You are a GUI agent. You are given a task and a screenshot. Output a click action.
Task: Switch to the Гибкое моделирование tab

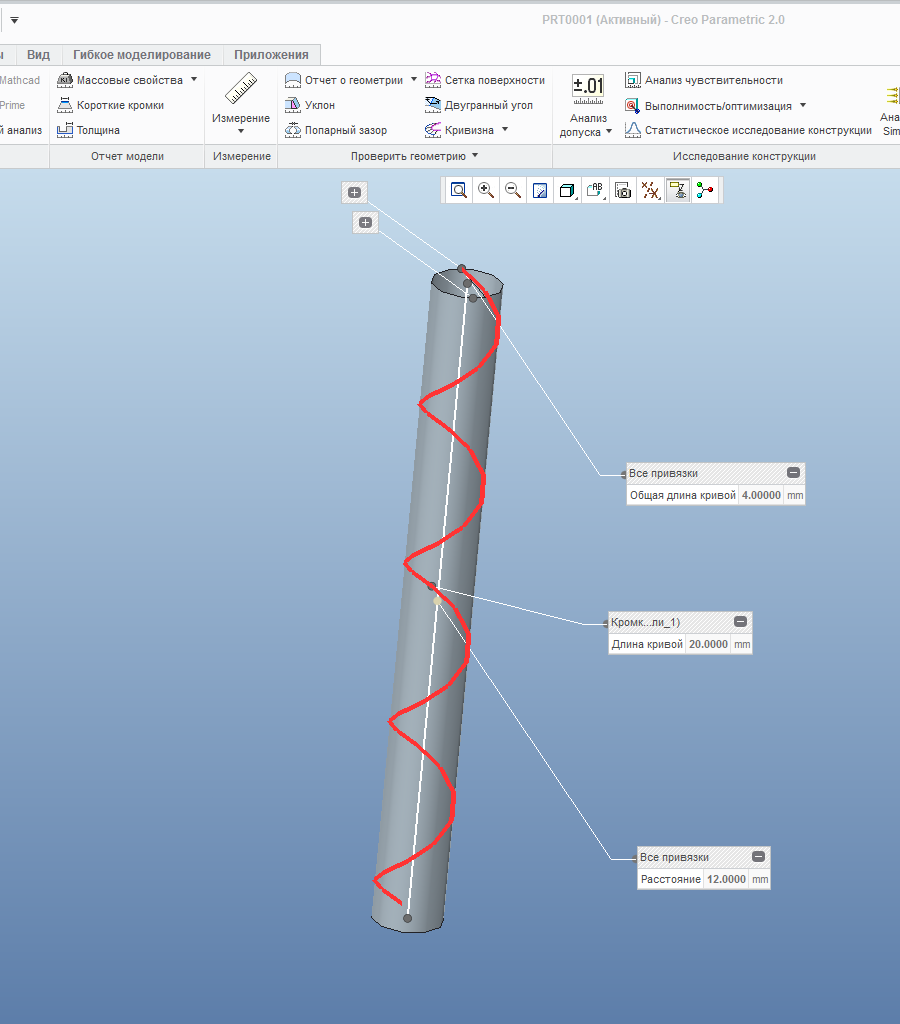142,55
